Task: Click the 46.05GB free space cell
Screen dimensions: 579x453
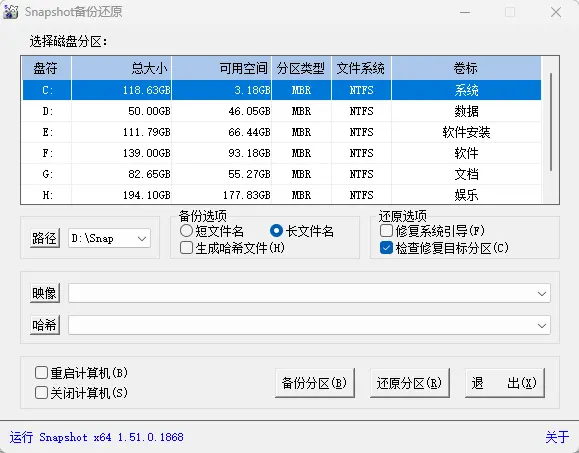Action: (x=222, y=111)
